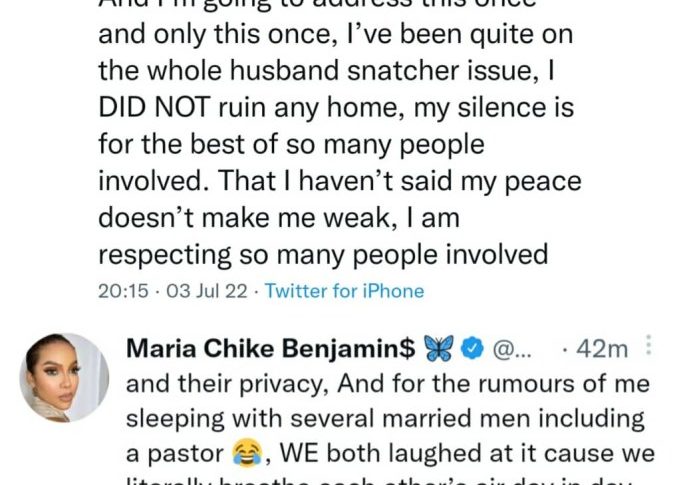Open the three-dot more options menu
Viewport: 681px width, 485px height.
(x=652, y=348)
